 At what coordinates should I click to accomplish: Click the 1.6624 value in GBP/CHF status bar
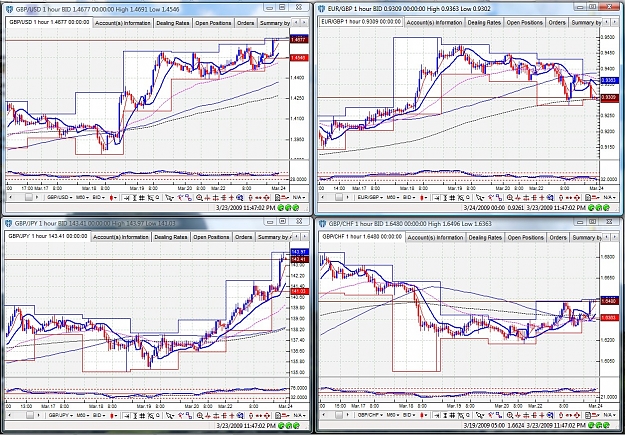pos(516,425)
